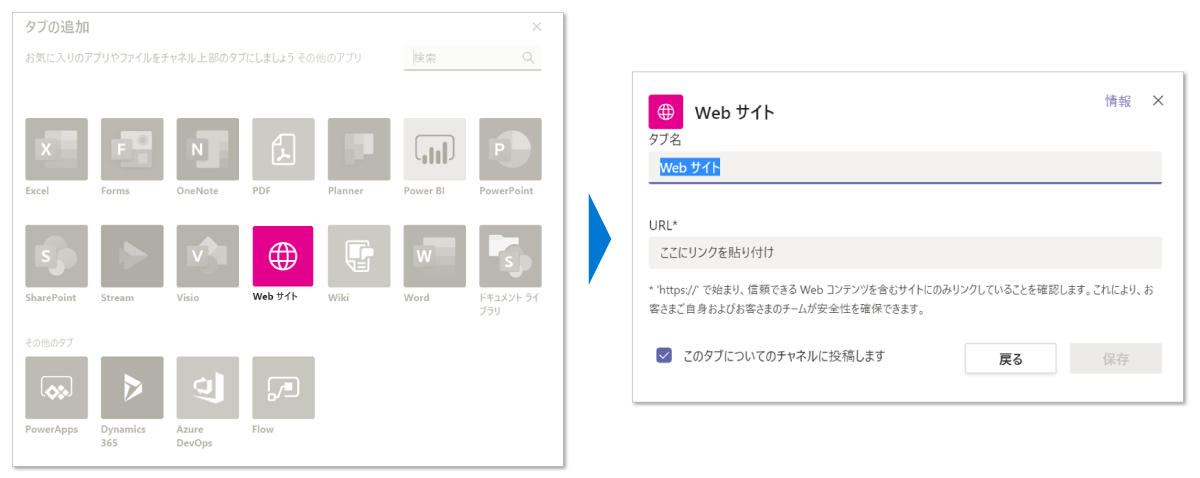Click the search magnifier icon
Viewport: 1200px width, 478px height.
[528, 58]
